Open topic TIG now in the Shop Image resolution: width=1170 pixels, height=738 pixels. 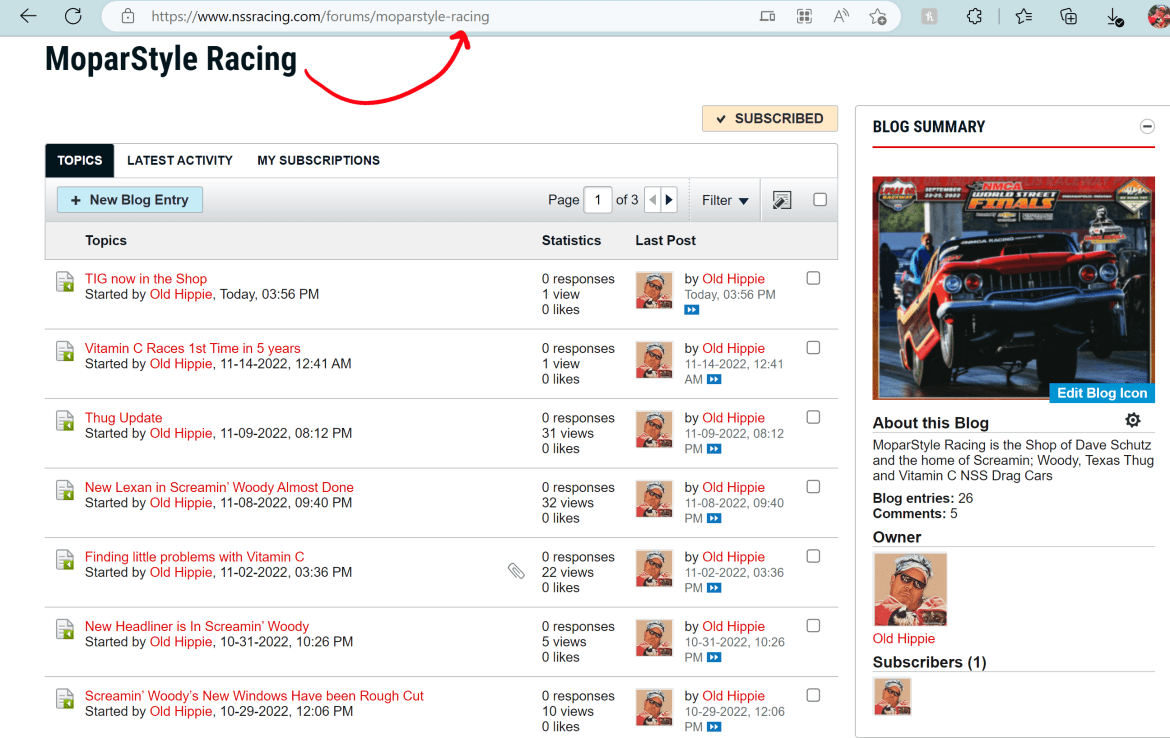(x=146, y=278)
